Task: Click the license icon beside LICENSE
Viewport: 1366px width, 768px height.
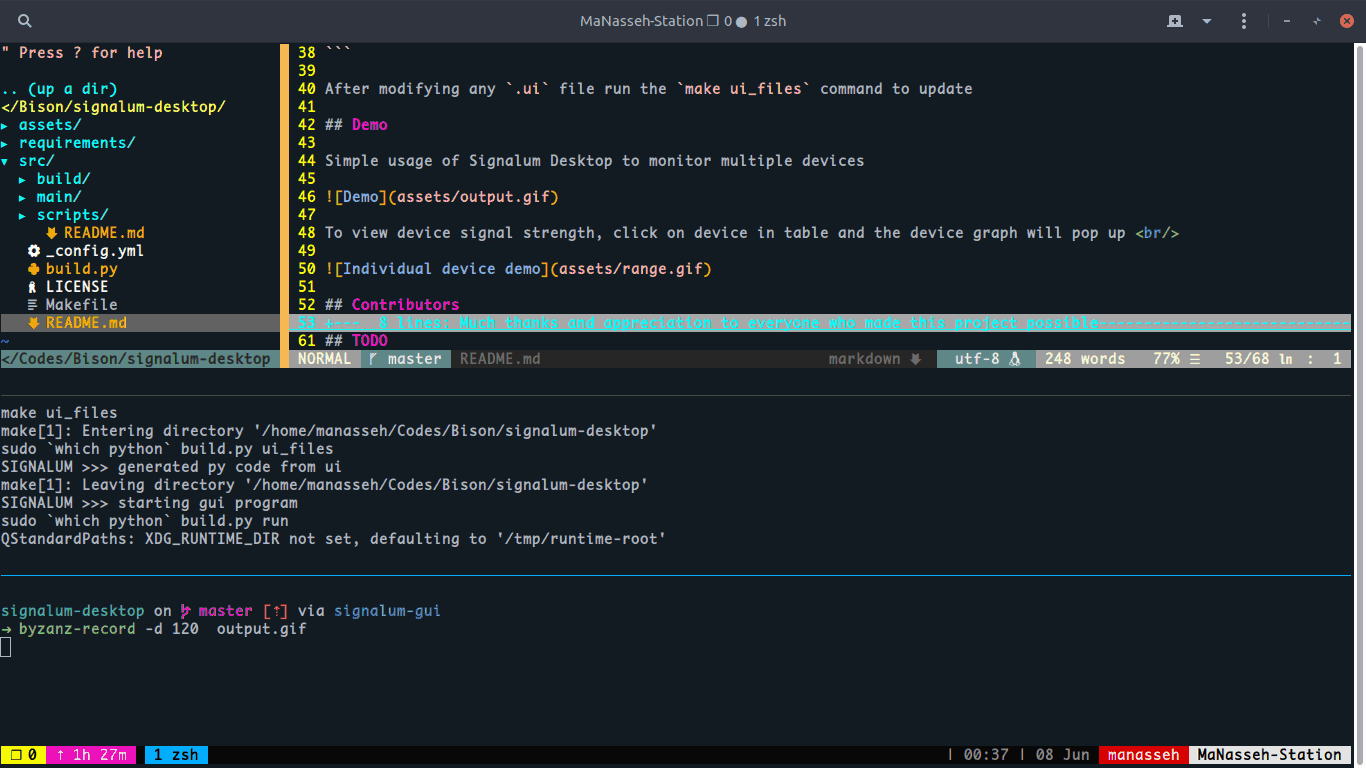Action: [34, 287]
